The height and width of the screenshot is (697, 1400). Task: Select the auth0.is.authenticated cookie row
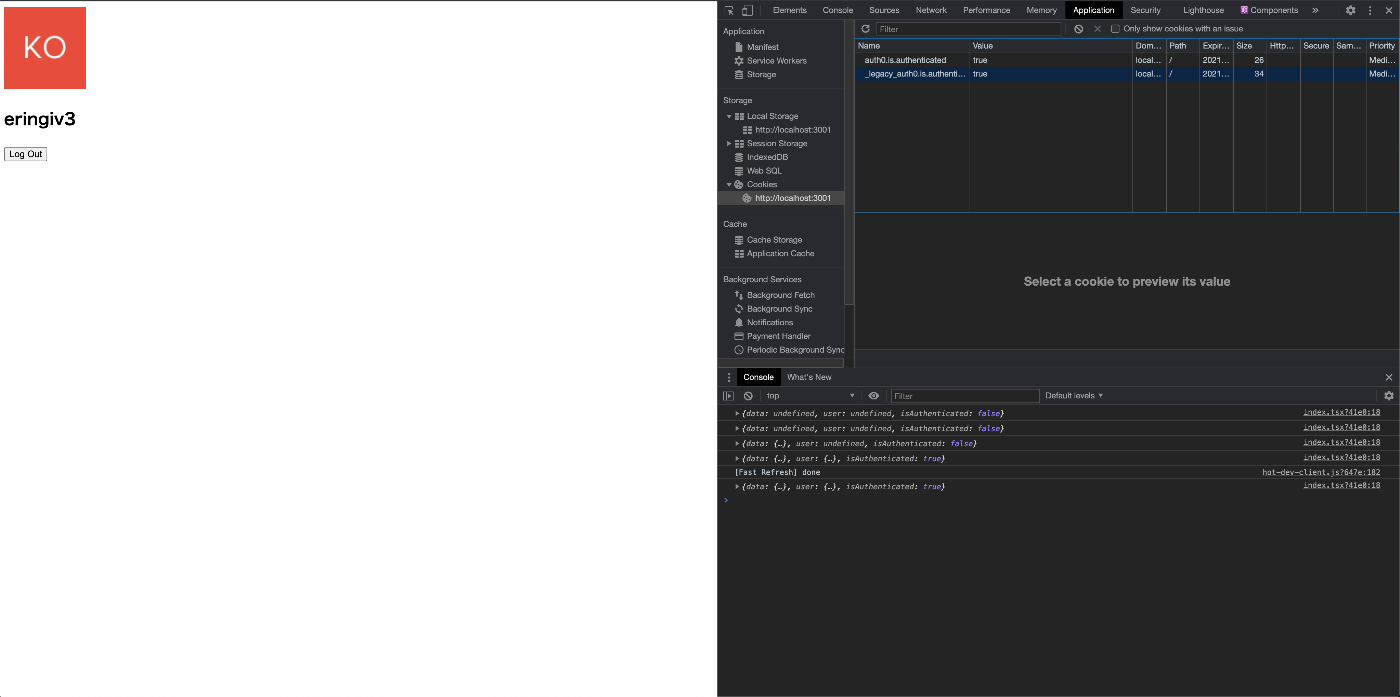(x=1126, y=60)
